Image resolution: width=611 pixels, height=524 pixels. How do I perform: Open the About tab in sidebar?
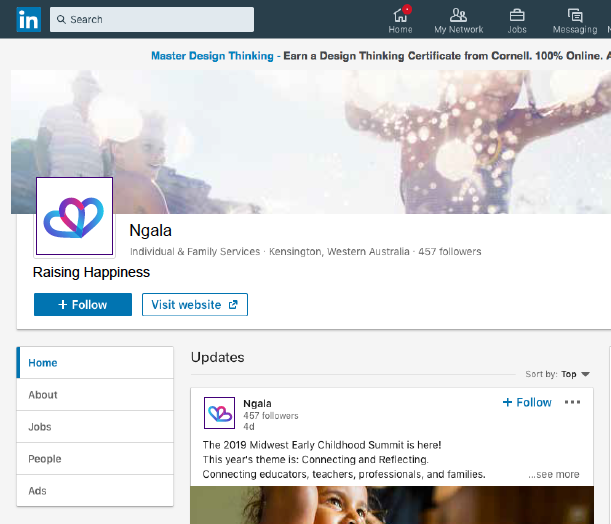click(x=95, y=395)
